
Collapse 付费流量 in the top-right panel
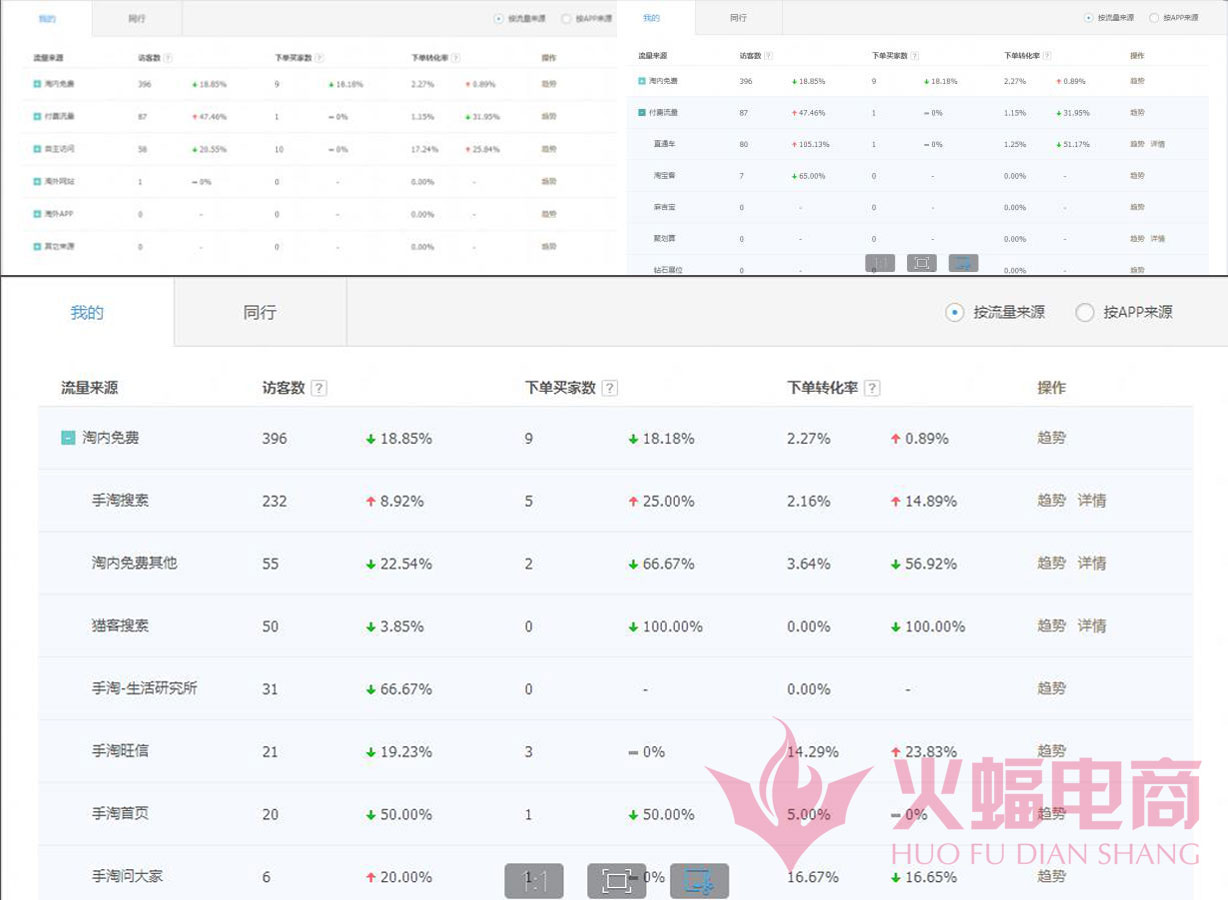pos(642,113)
